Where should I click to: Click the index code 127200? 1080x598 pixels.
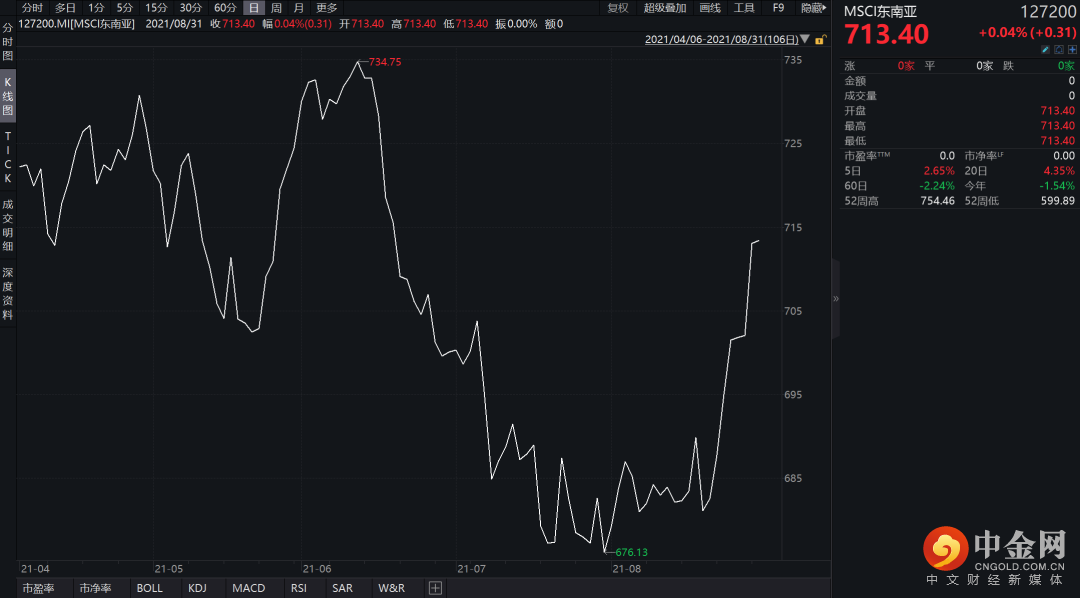pos(1047,12)
